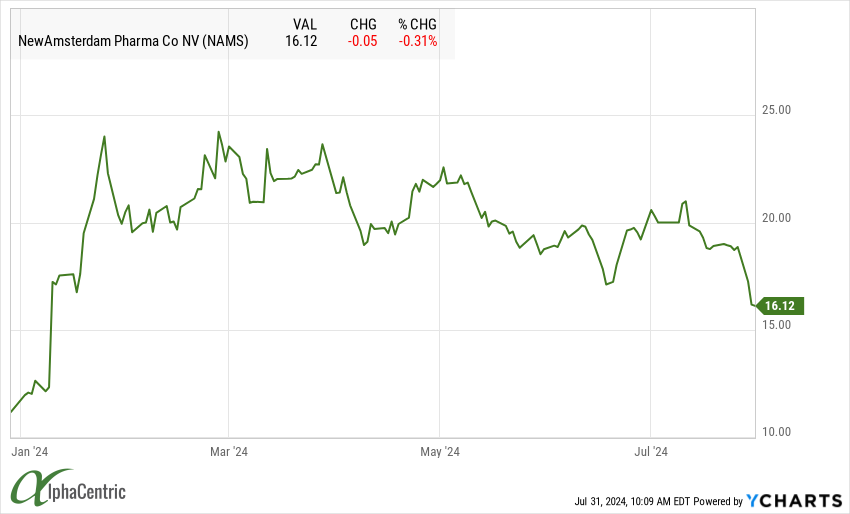Image resolution: width=850 pixels, height=514 pixels.
Task: Click the AlphaCentric logo
Action: (69, 487)
